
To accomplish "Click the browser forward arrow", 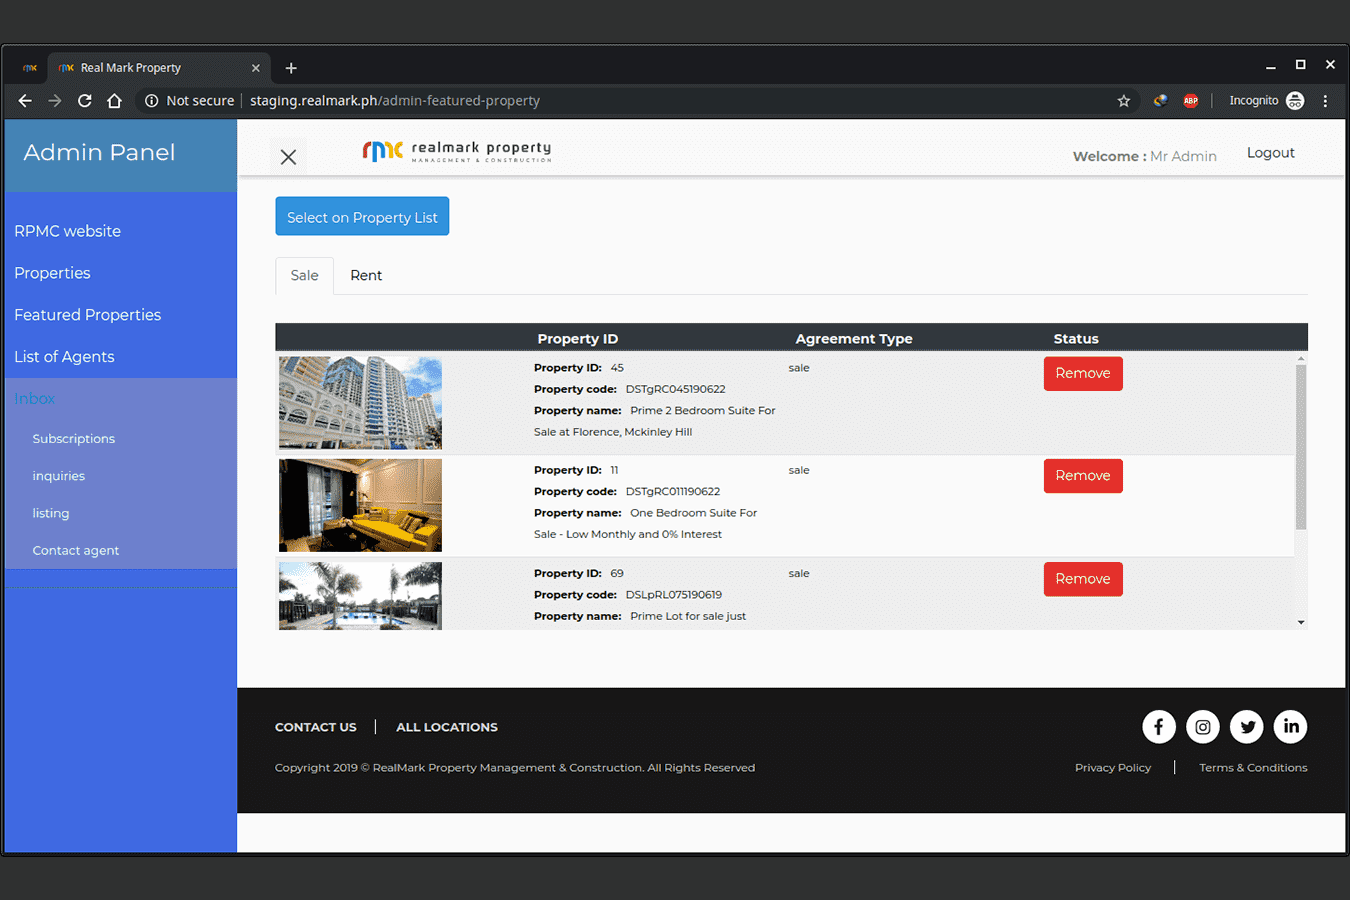I will [x=55, y=101].
